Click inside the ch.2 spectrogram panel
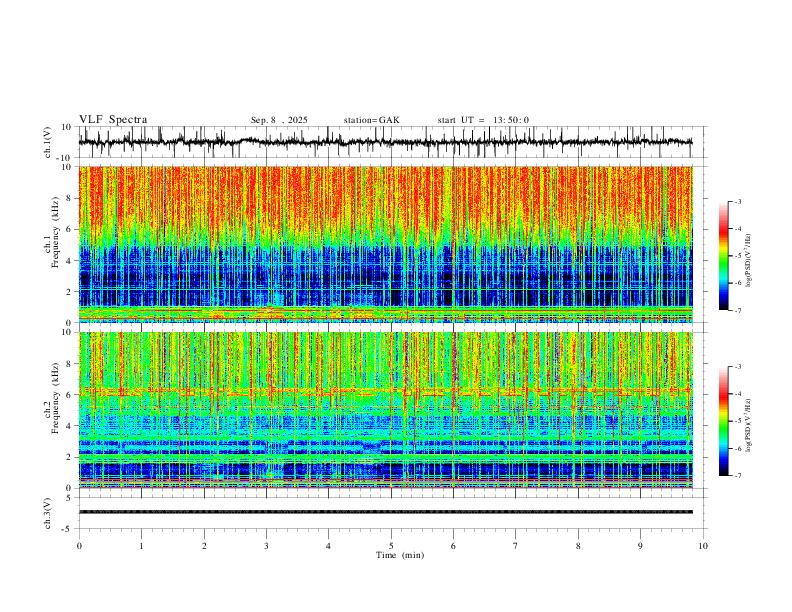This screenshot has width=792, height=612. 385,410
